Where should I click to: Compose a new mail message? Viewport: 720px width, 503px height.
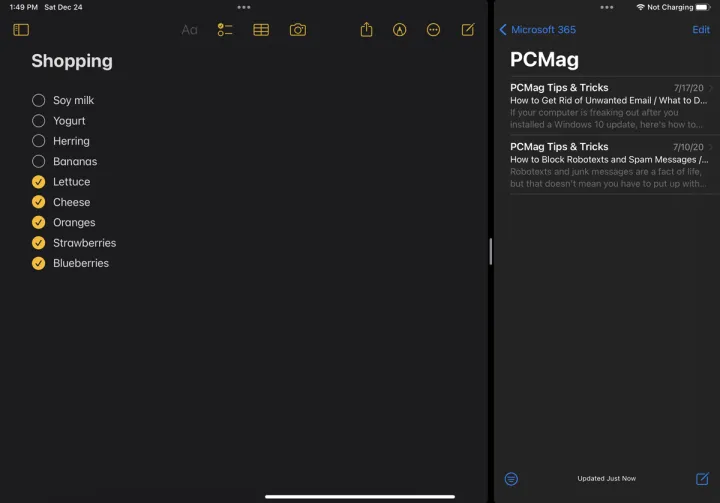click(x=702, y=479)
